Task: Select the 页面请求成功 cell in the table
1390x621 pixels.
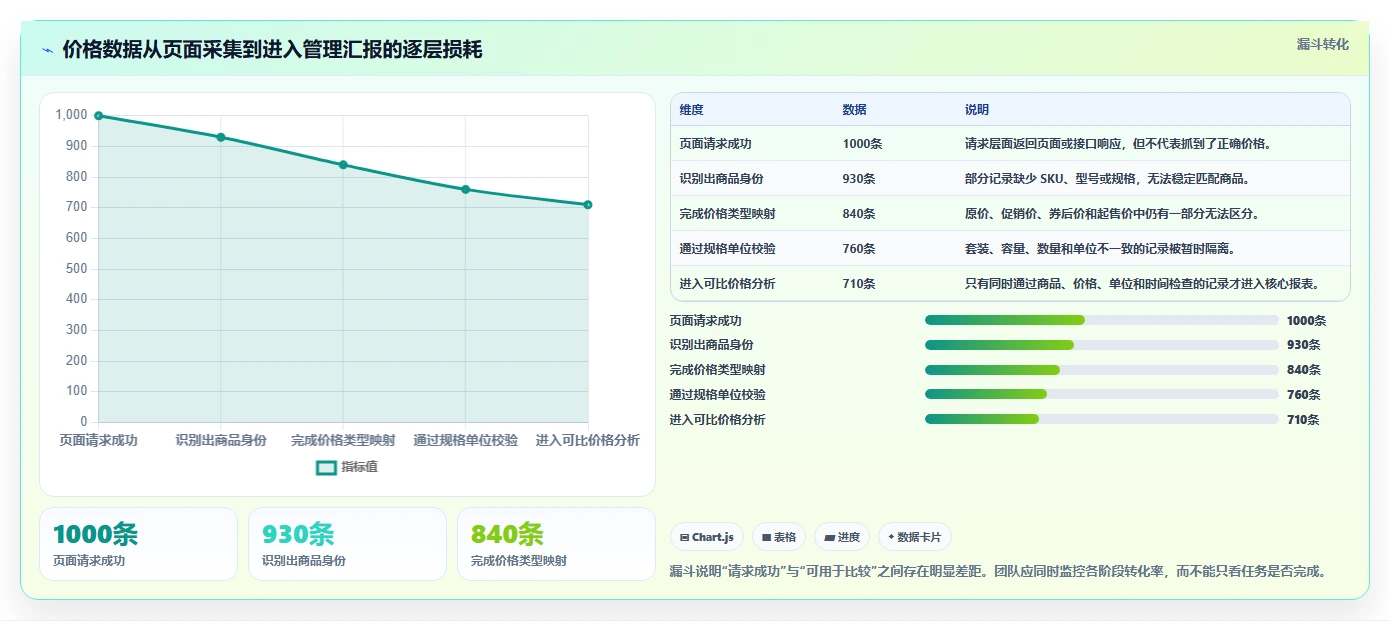Action: point(716,144)
